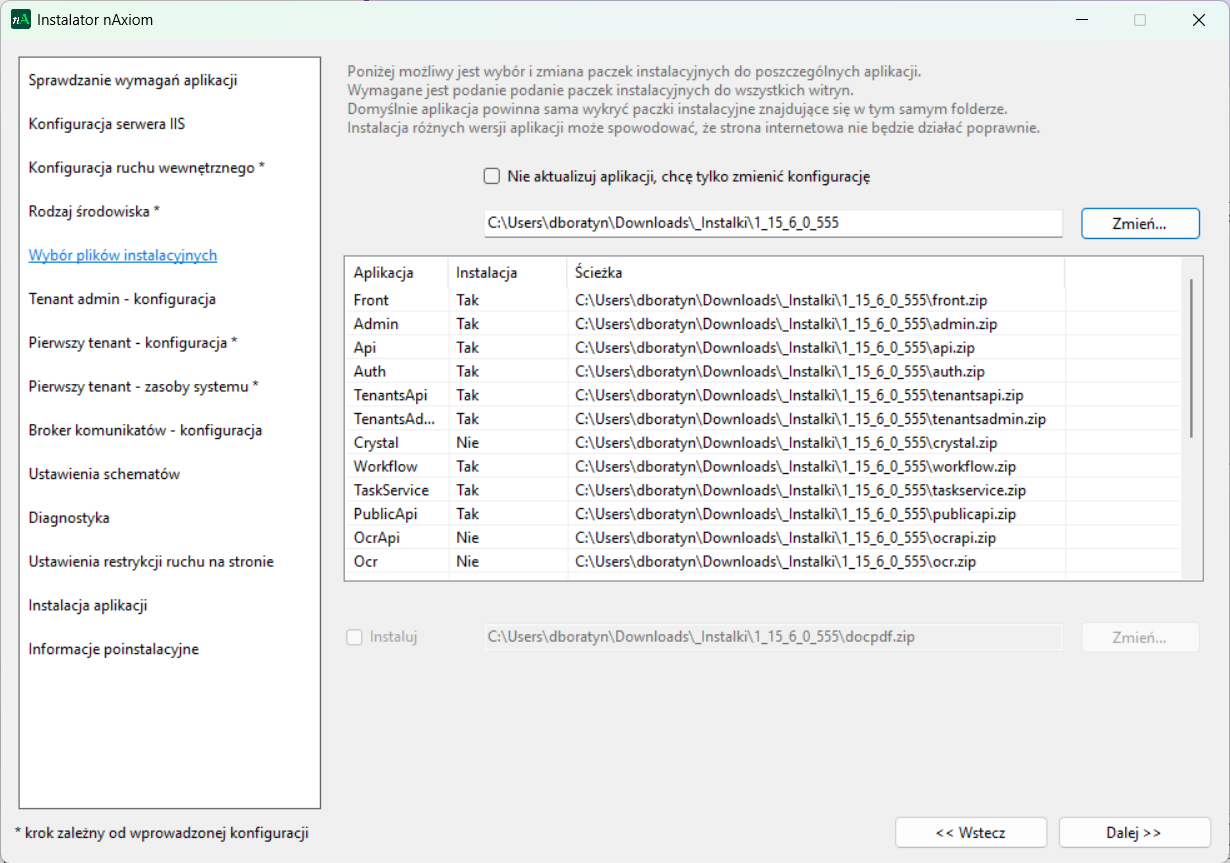Screen dimensions: 1230x863
Task: Click the top 'Zmień...' button
Action: pos(1139,224)
